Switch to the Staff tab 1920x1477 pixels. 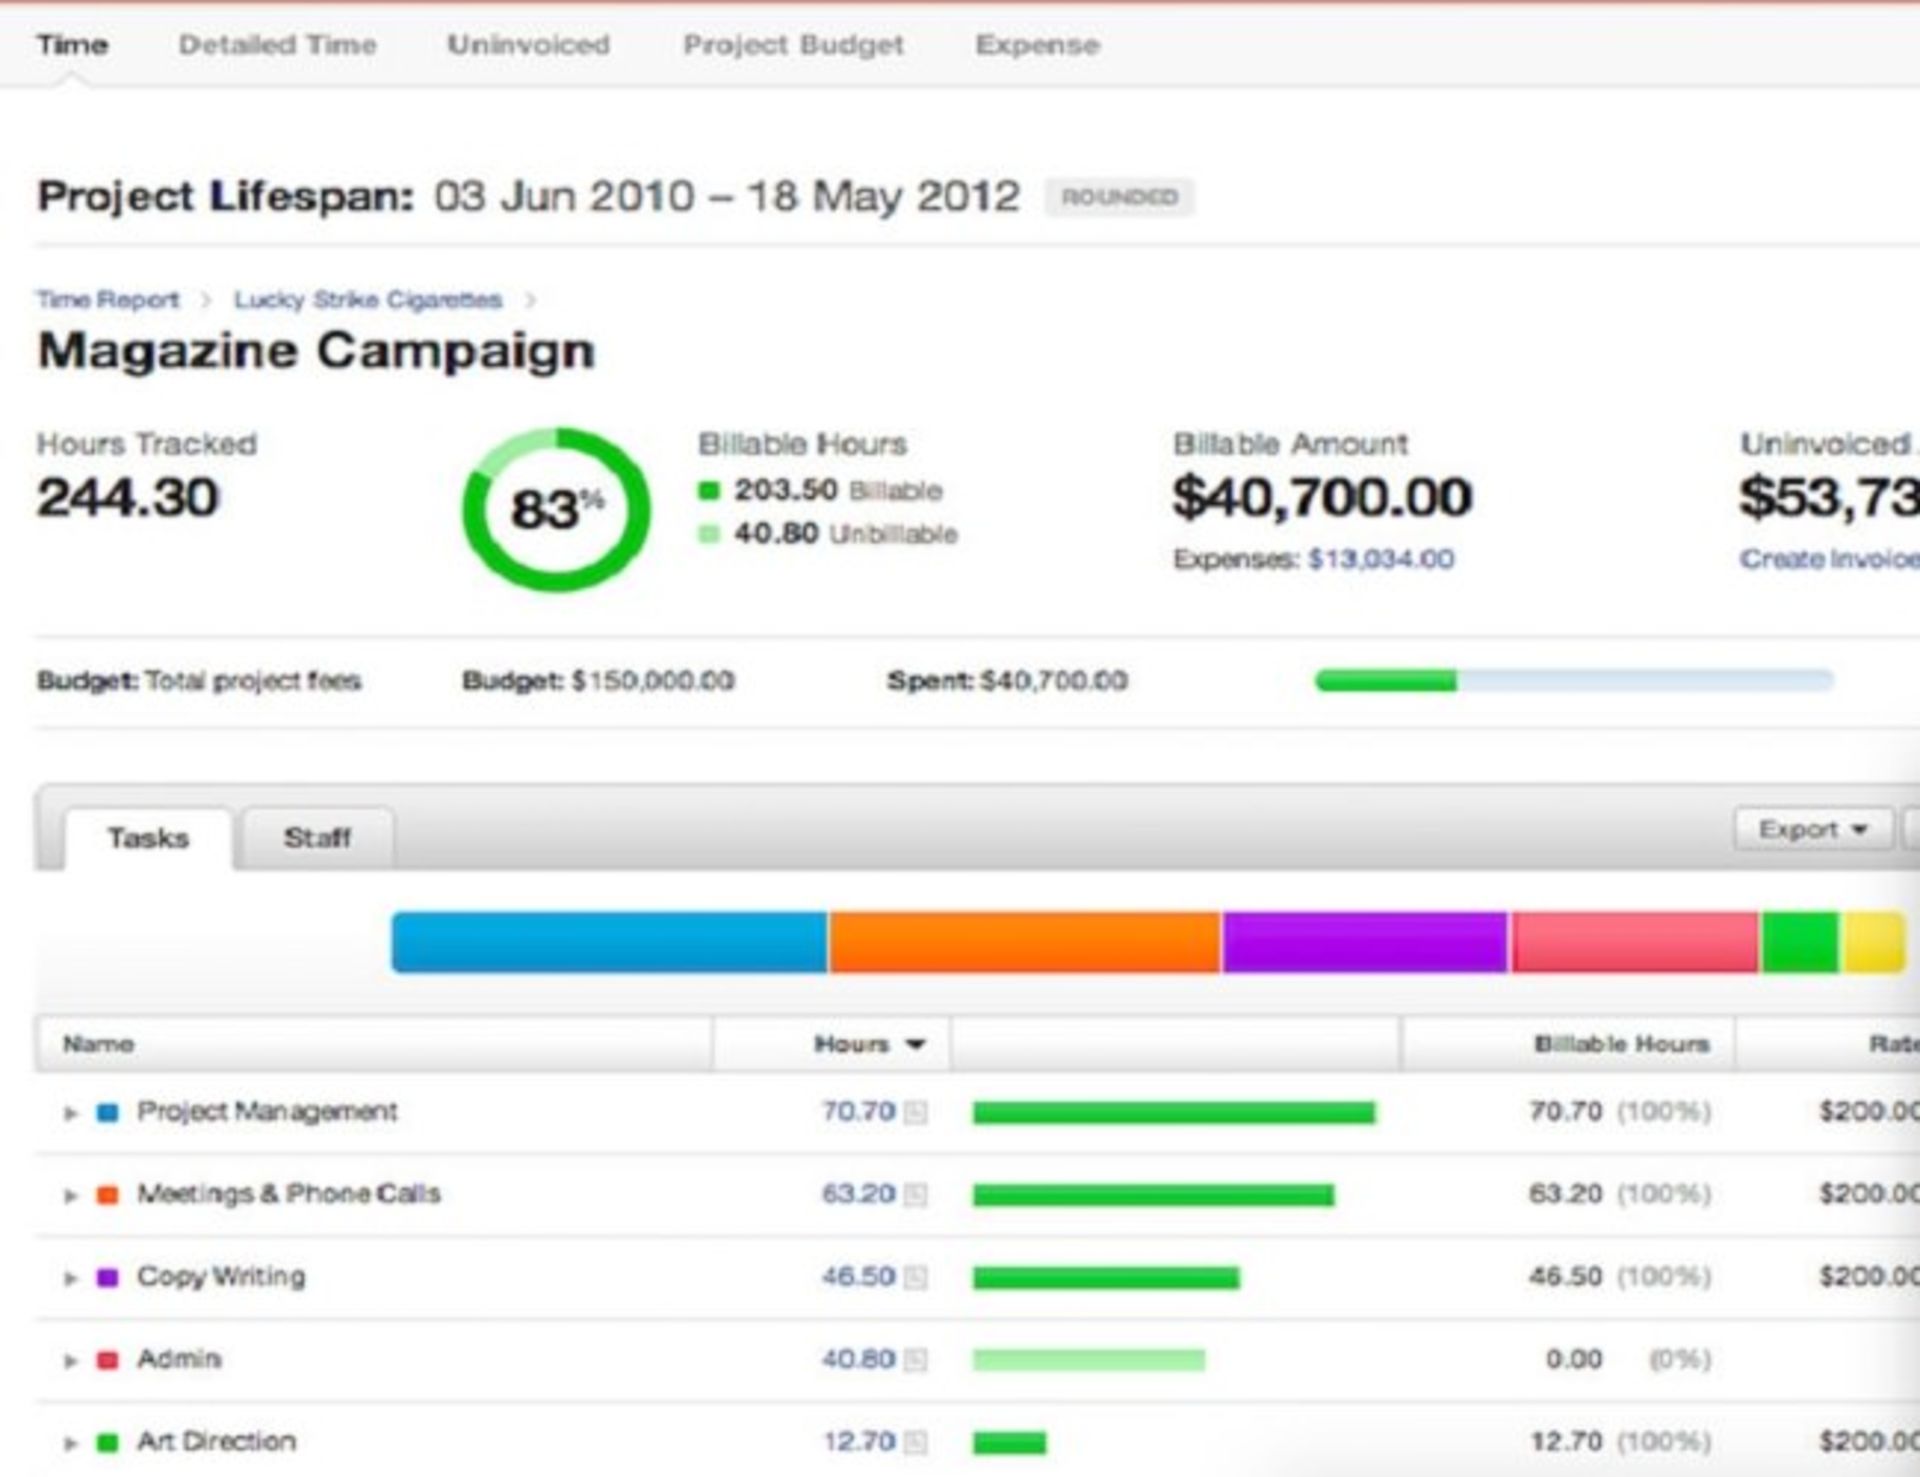[x=317, y=838]
